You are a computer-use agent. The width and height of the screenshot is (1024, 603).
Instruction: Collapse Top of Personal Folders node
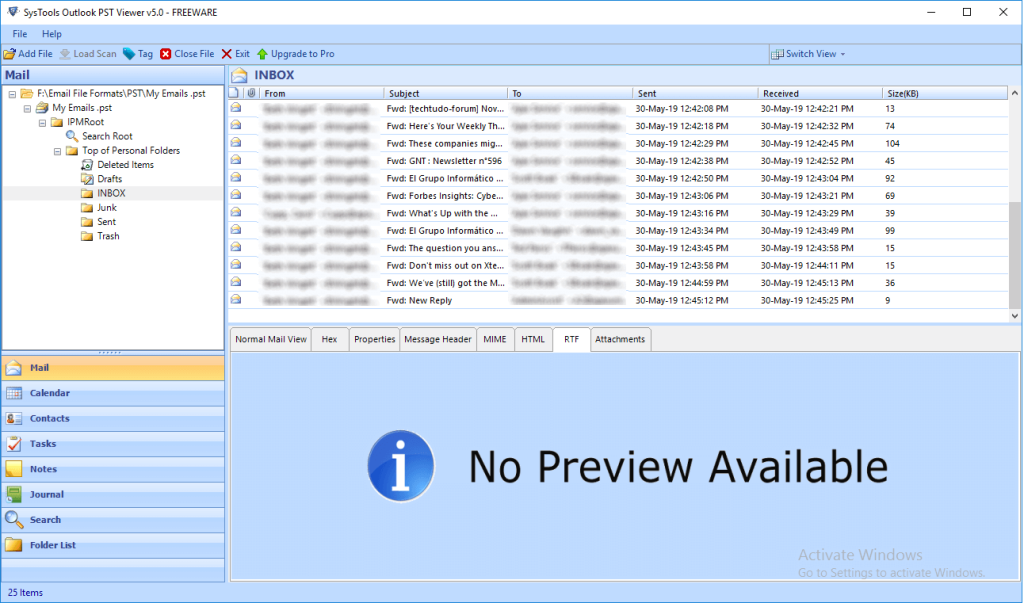[x=57, y=152]
